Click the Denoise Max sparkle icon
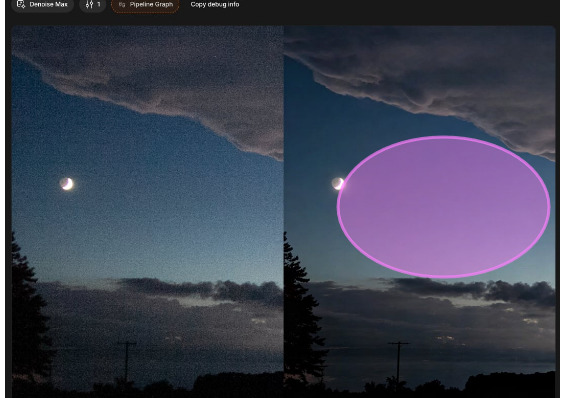The width and height of the screenshot is (569, 398). tap(21, 4)
